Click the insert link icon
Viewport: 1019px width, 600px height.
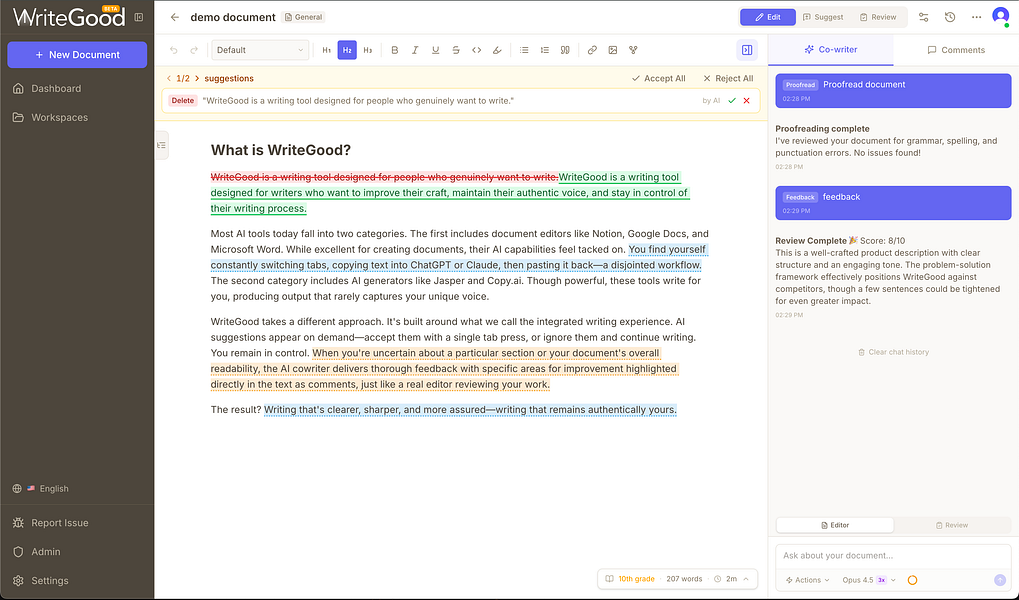pyautogui.click(x=591, y=50)
